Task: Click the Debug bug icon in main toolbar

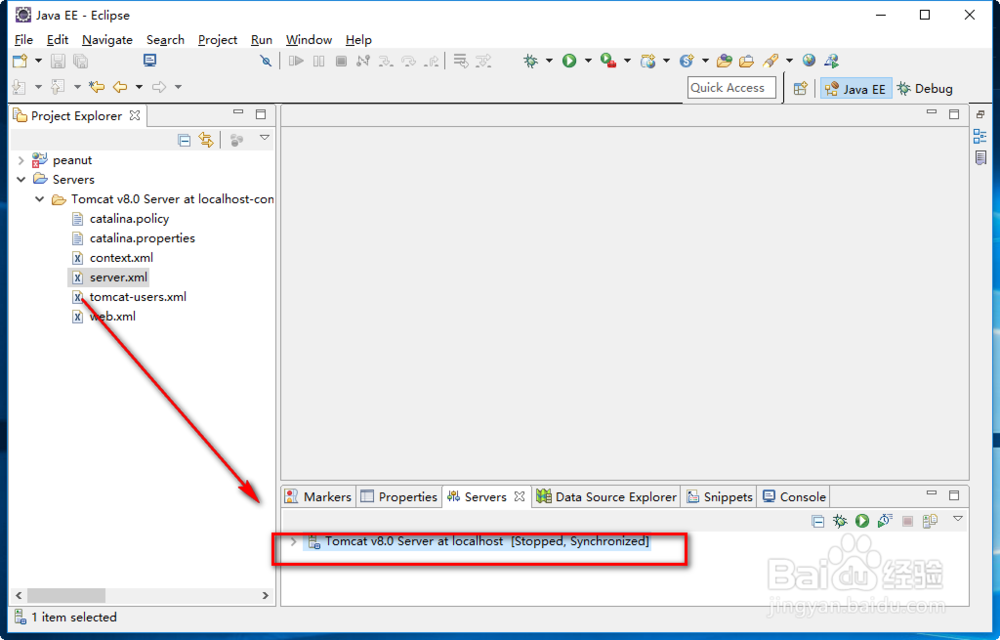Action: (x=531, y=61)
